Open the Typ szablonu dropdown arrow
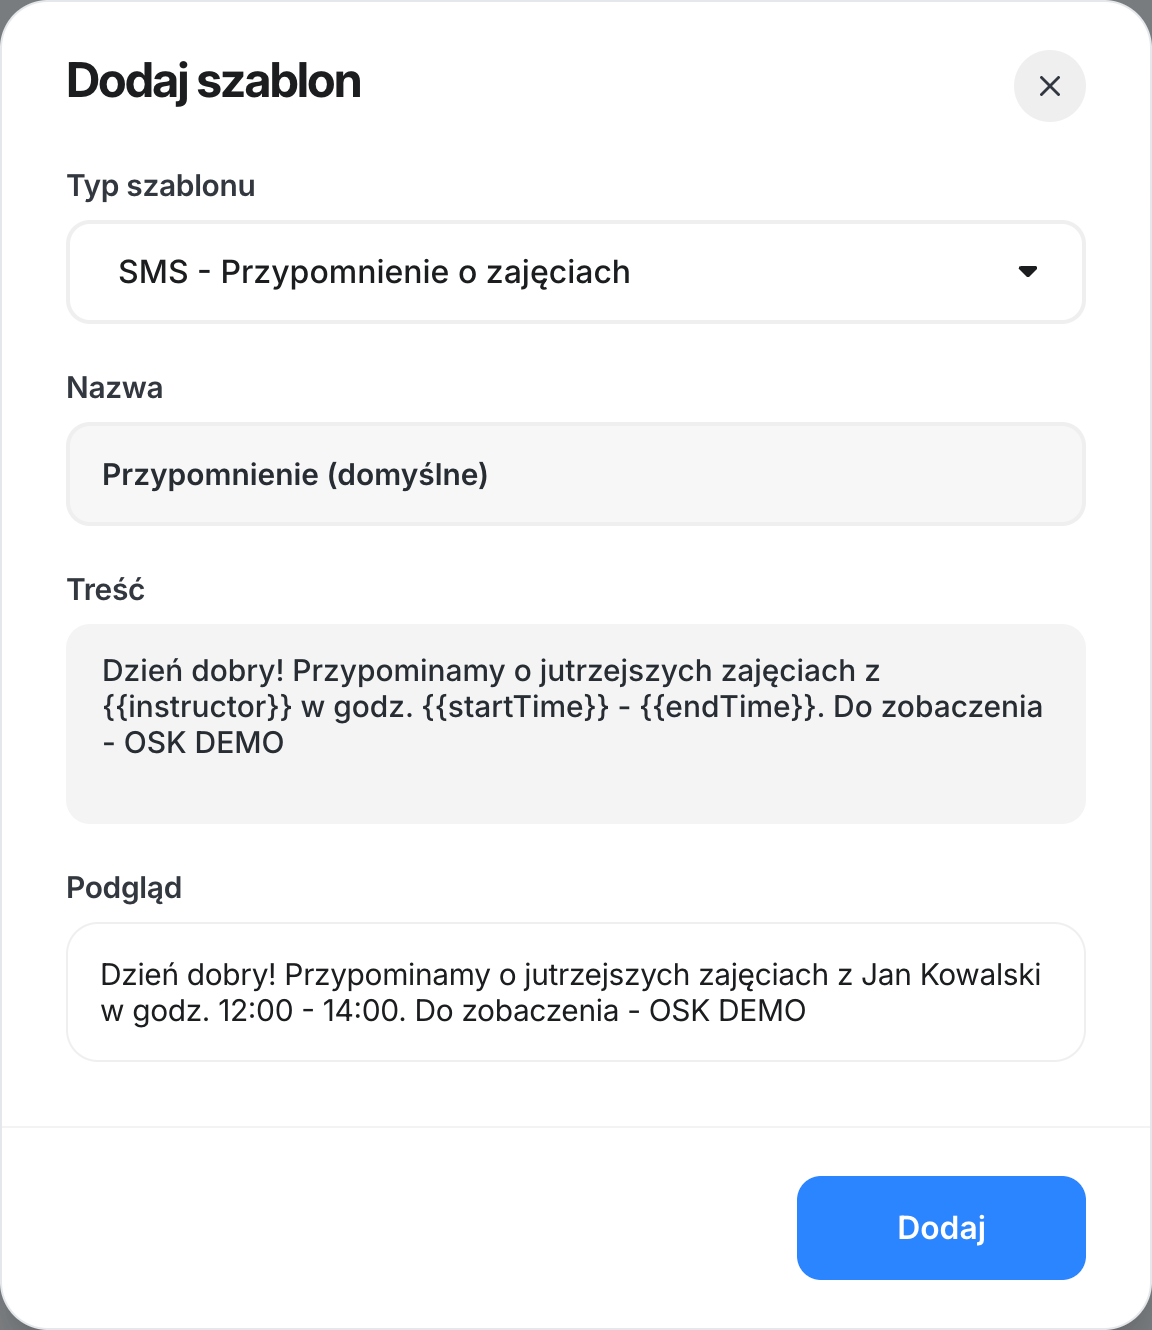 [1027, 272]
